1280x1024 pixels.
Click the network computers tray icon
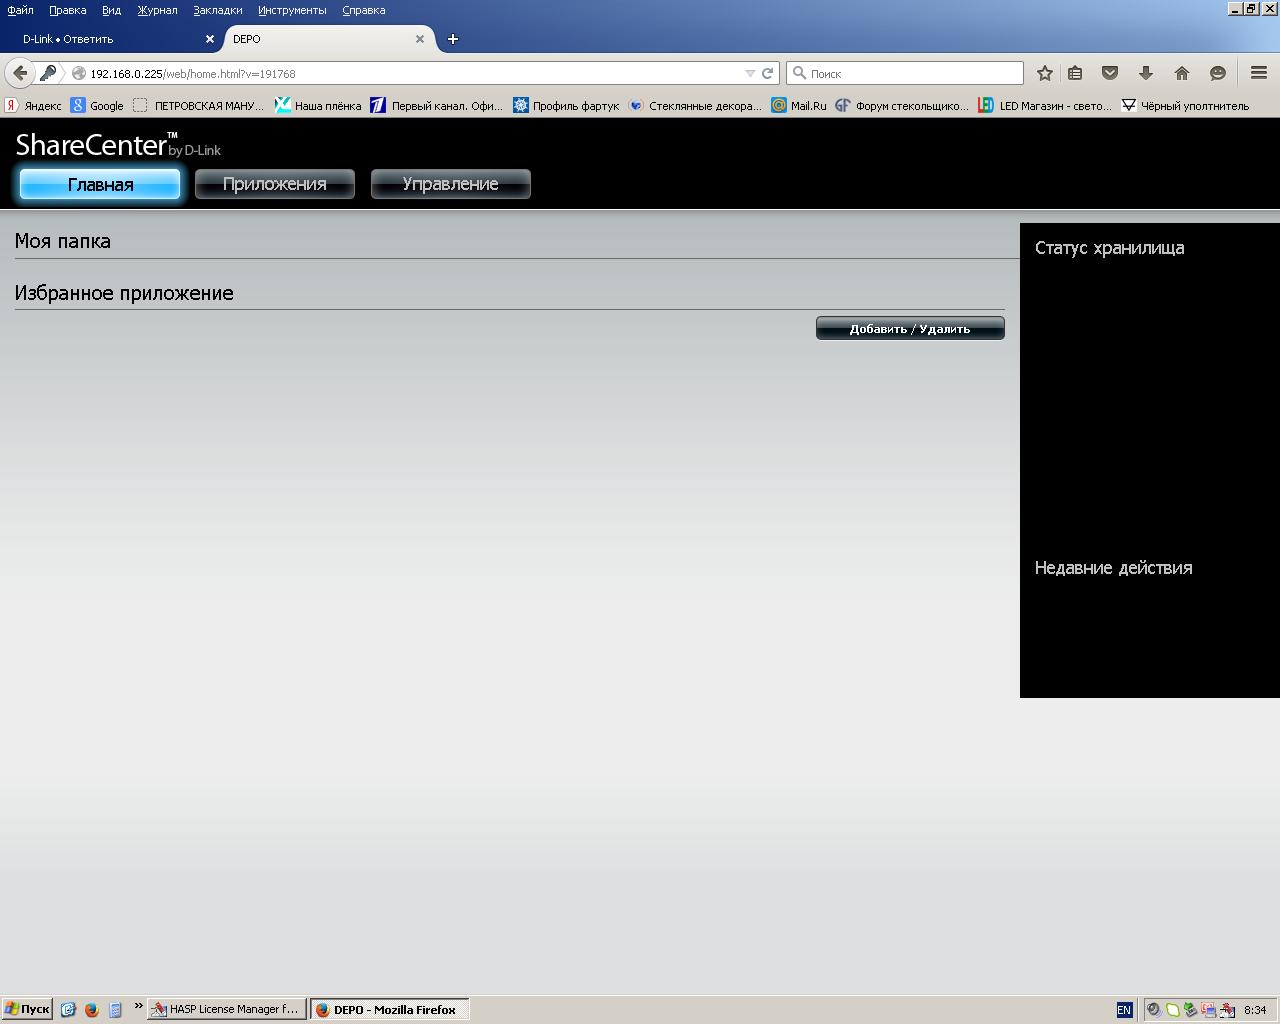(1208, 1010)
